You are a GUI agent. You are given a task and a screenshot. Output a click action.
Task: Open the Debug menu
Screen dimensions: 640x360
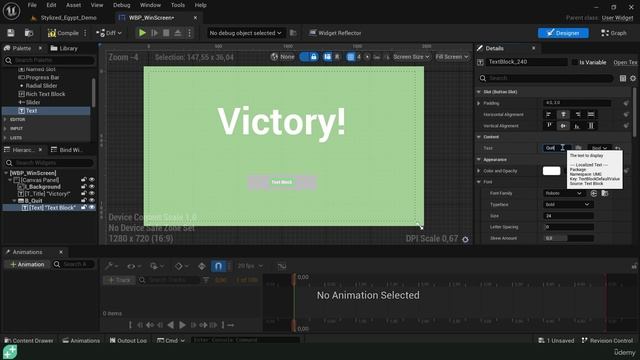[122, 5]
